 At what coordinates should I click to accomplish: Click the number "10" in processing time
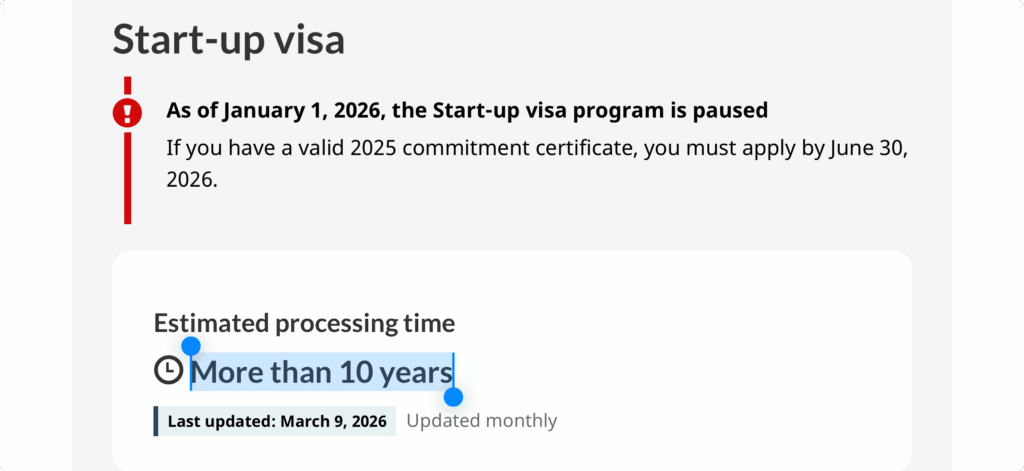tap(355, 372)
